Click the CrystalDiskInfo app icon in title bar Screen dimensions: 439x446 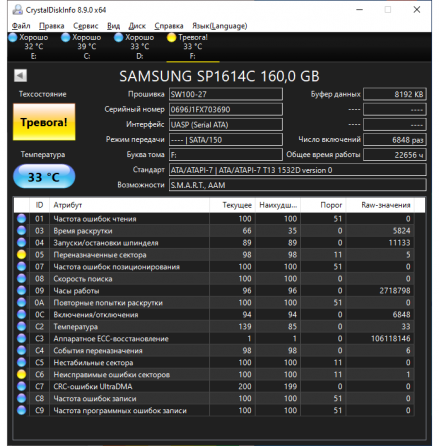click(17, 10)
